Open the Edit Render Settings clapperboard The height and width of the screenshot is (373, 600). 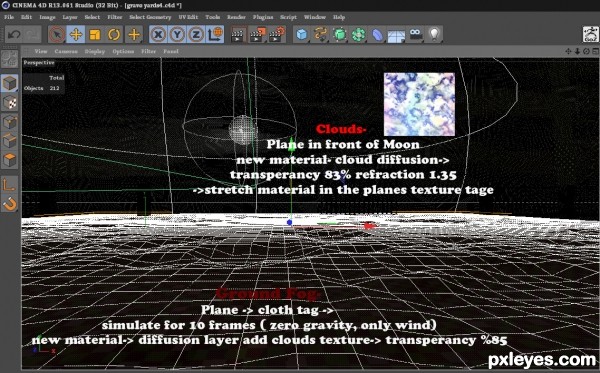(277, 35)
